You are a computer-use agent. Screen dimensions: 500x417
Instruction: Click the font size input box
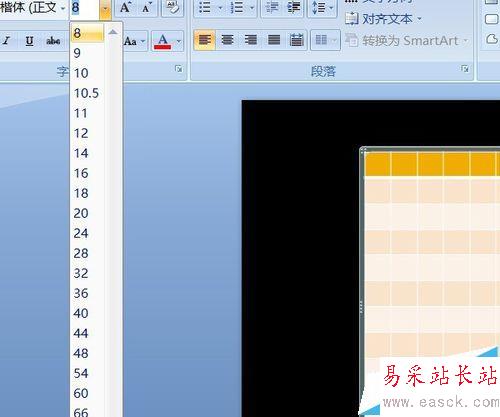[85, 8]
